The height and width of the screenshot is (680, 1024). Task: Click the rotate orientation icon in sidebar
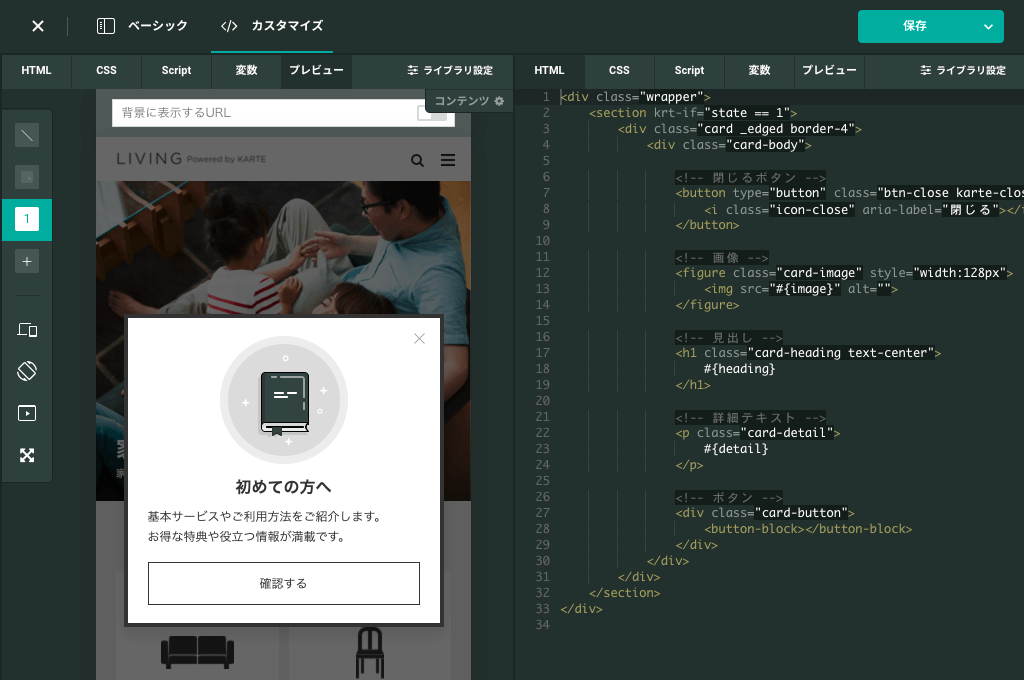pyautogui.click(x=26, y=370)
